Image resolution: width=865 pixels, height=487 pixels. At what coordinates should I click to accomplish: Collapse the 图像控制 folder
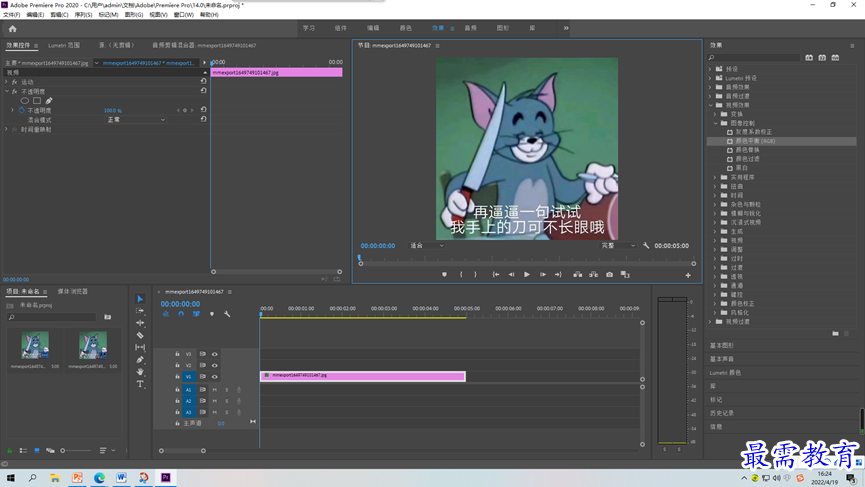click(x=716, y=123)
